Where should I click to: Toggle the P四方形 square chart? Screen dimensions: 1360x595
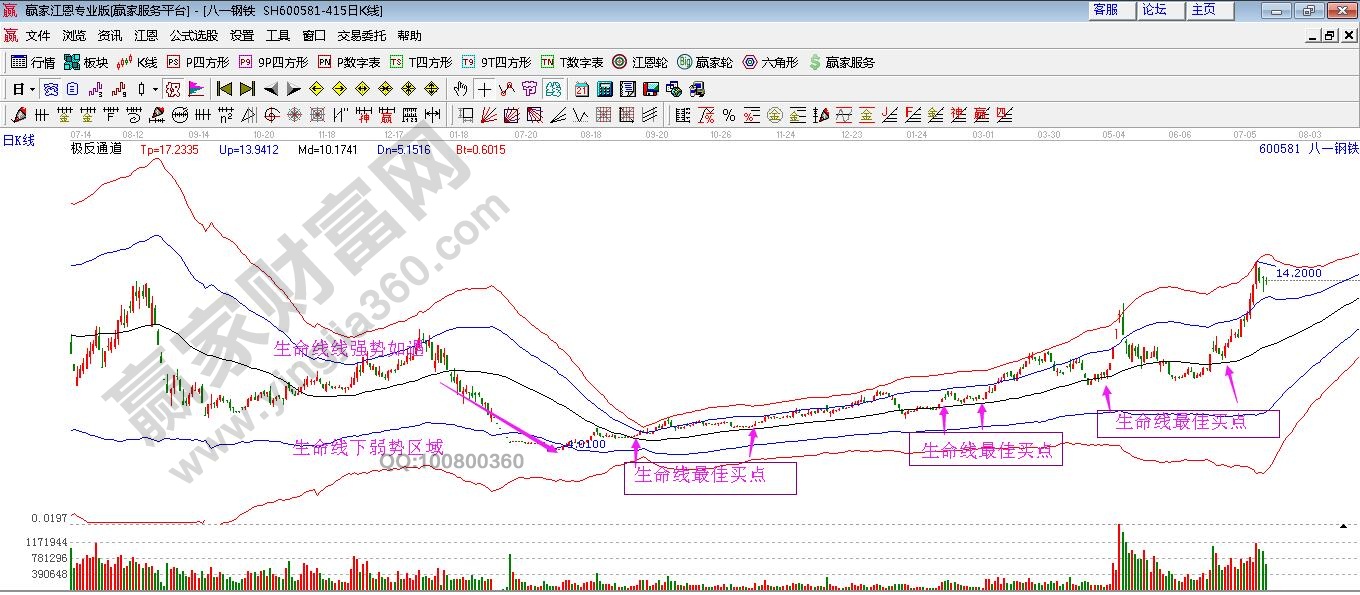198,62
